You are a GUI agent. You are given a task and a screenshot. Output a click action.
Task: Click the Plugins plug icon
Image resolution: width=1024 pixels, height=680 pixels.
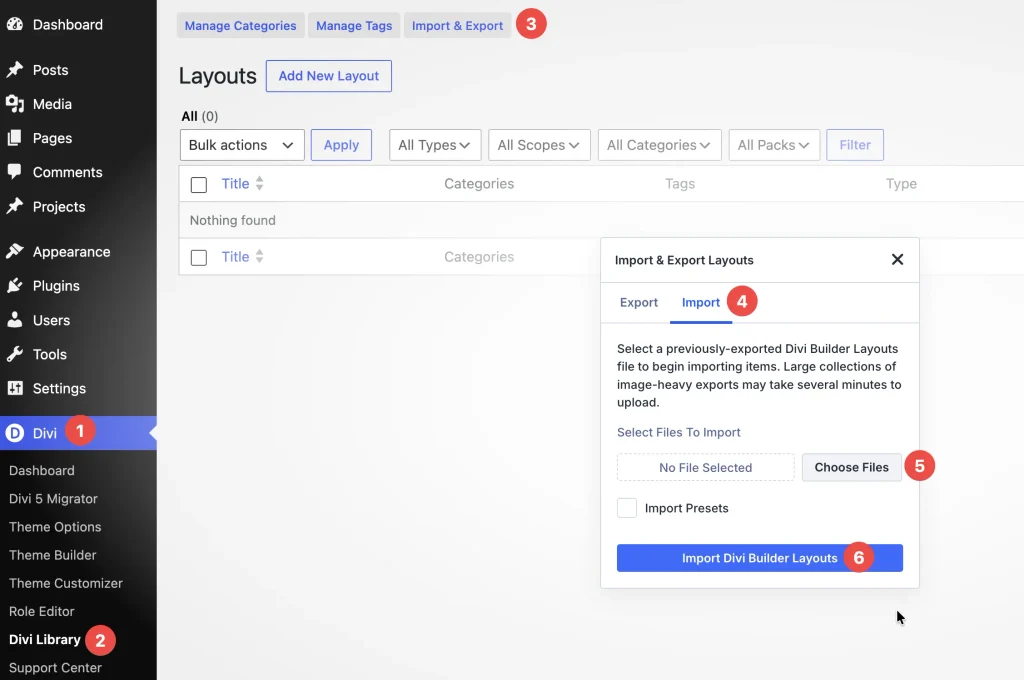(15, 285)
